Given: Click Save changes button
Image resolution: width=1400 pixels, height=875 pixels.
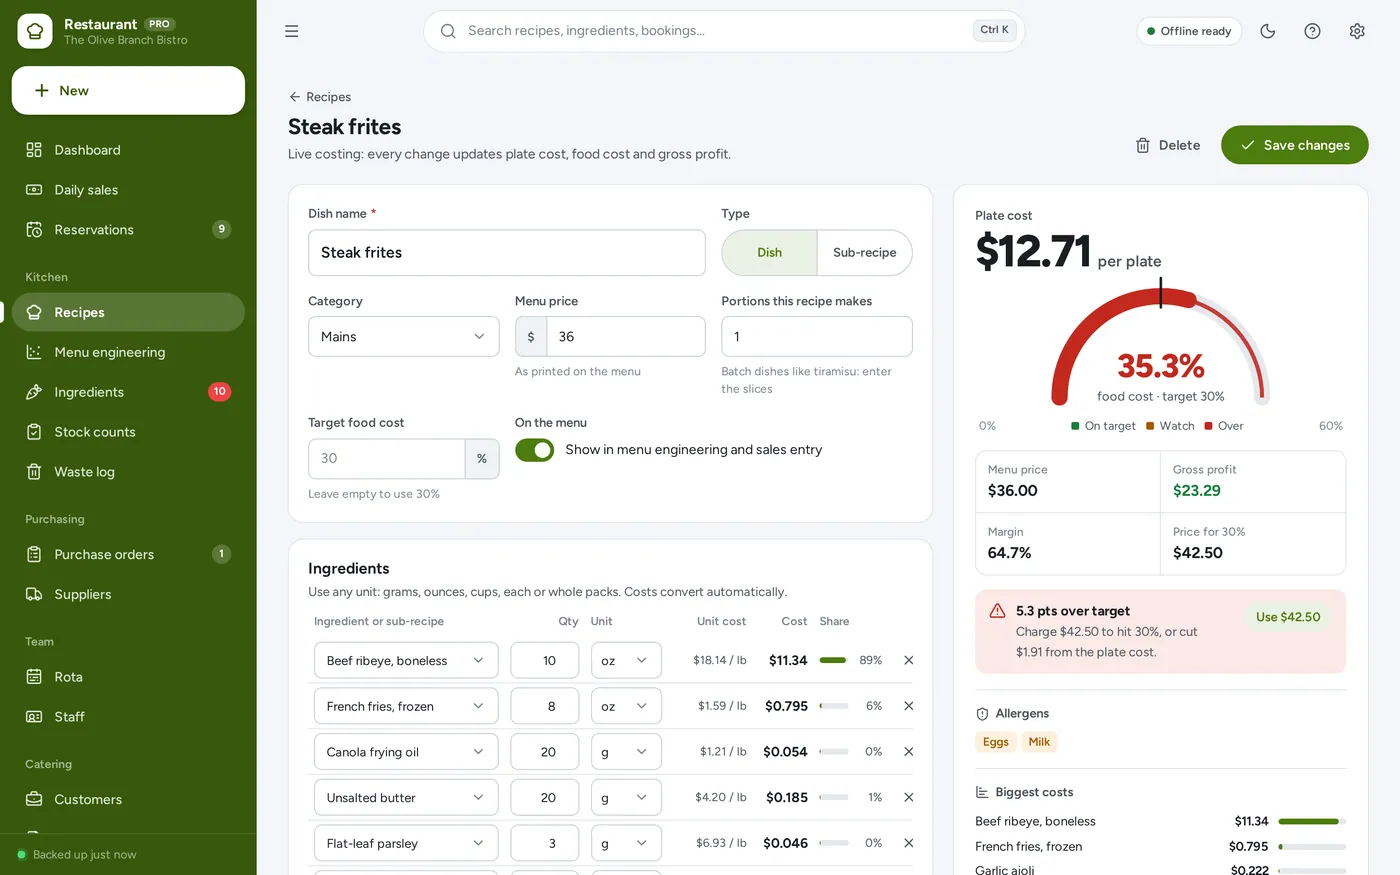Looking at the screenshot, I should point(1295,145).
